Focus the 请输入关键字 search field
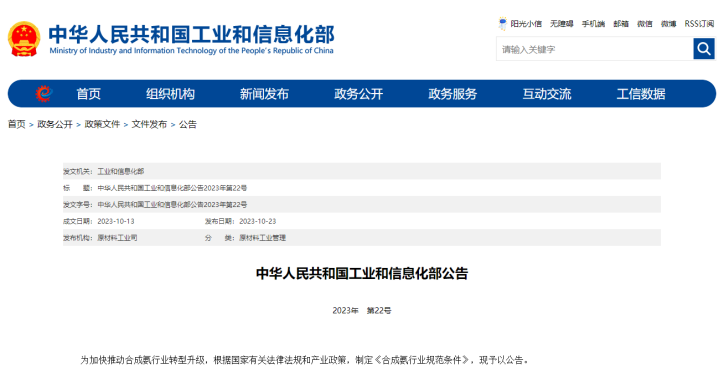Screen dimensions: 724x377 [595, 49]
